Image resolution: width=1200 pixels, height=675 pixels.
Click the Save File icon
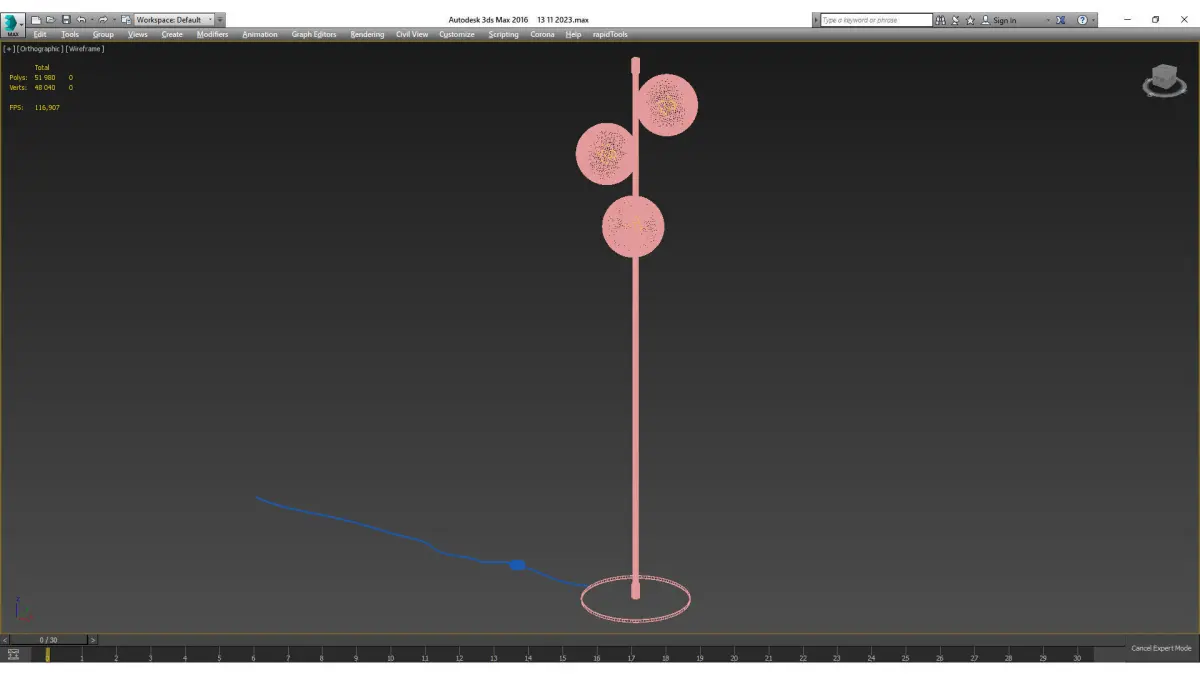[x=66, y=20]
